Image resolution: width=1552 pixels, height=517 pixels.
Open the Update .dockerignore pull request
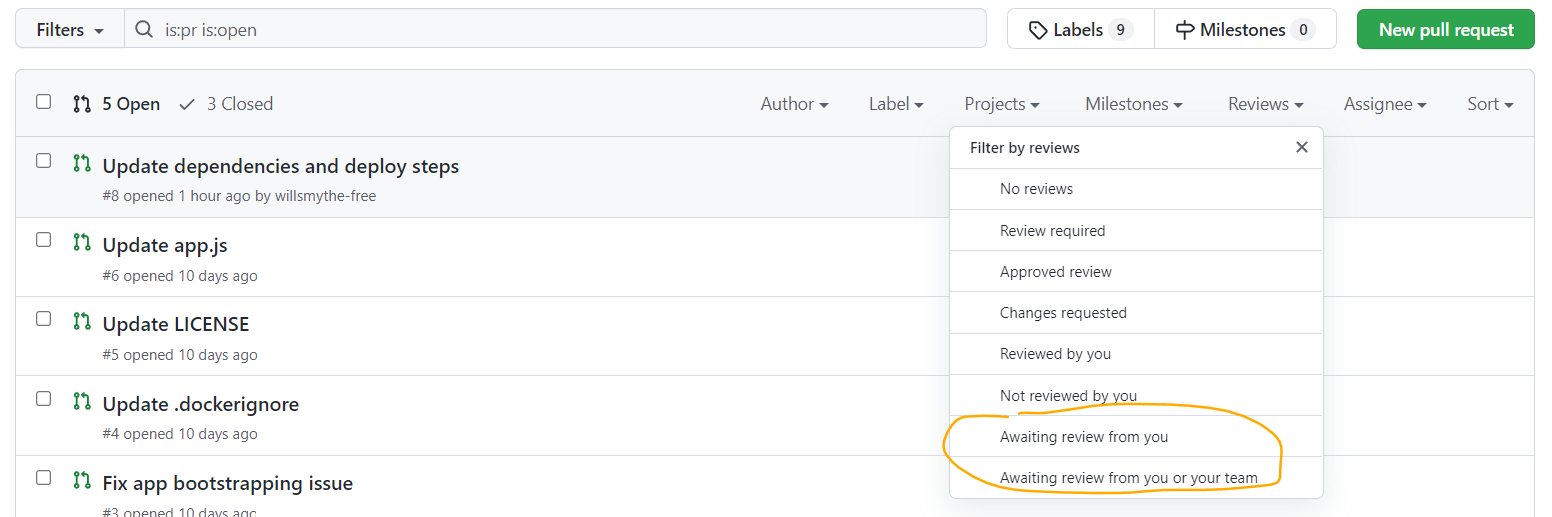[x=201, y=404]
